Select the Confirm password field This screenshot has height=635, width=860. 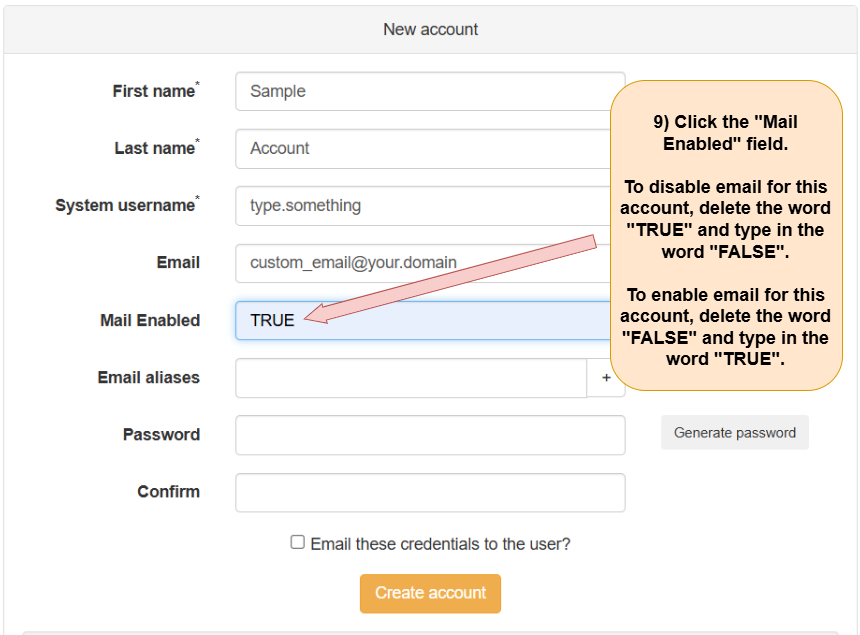430,493
